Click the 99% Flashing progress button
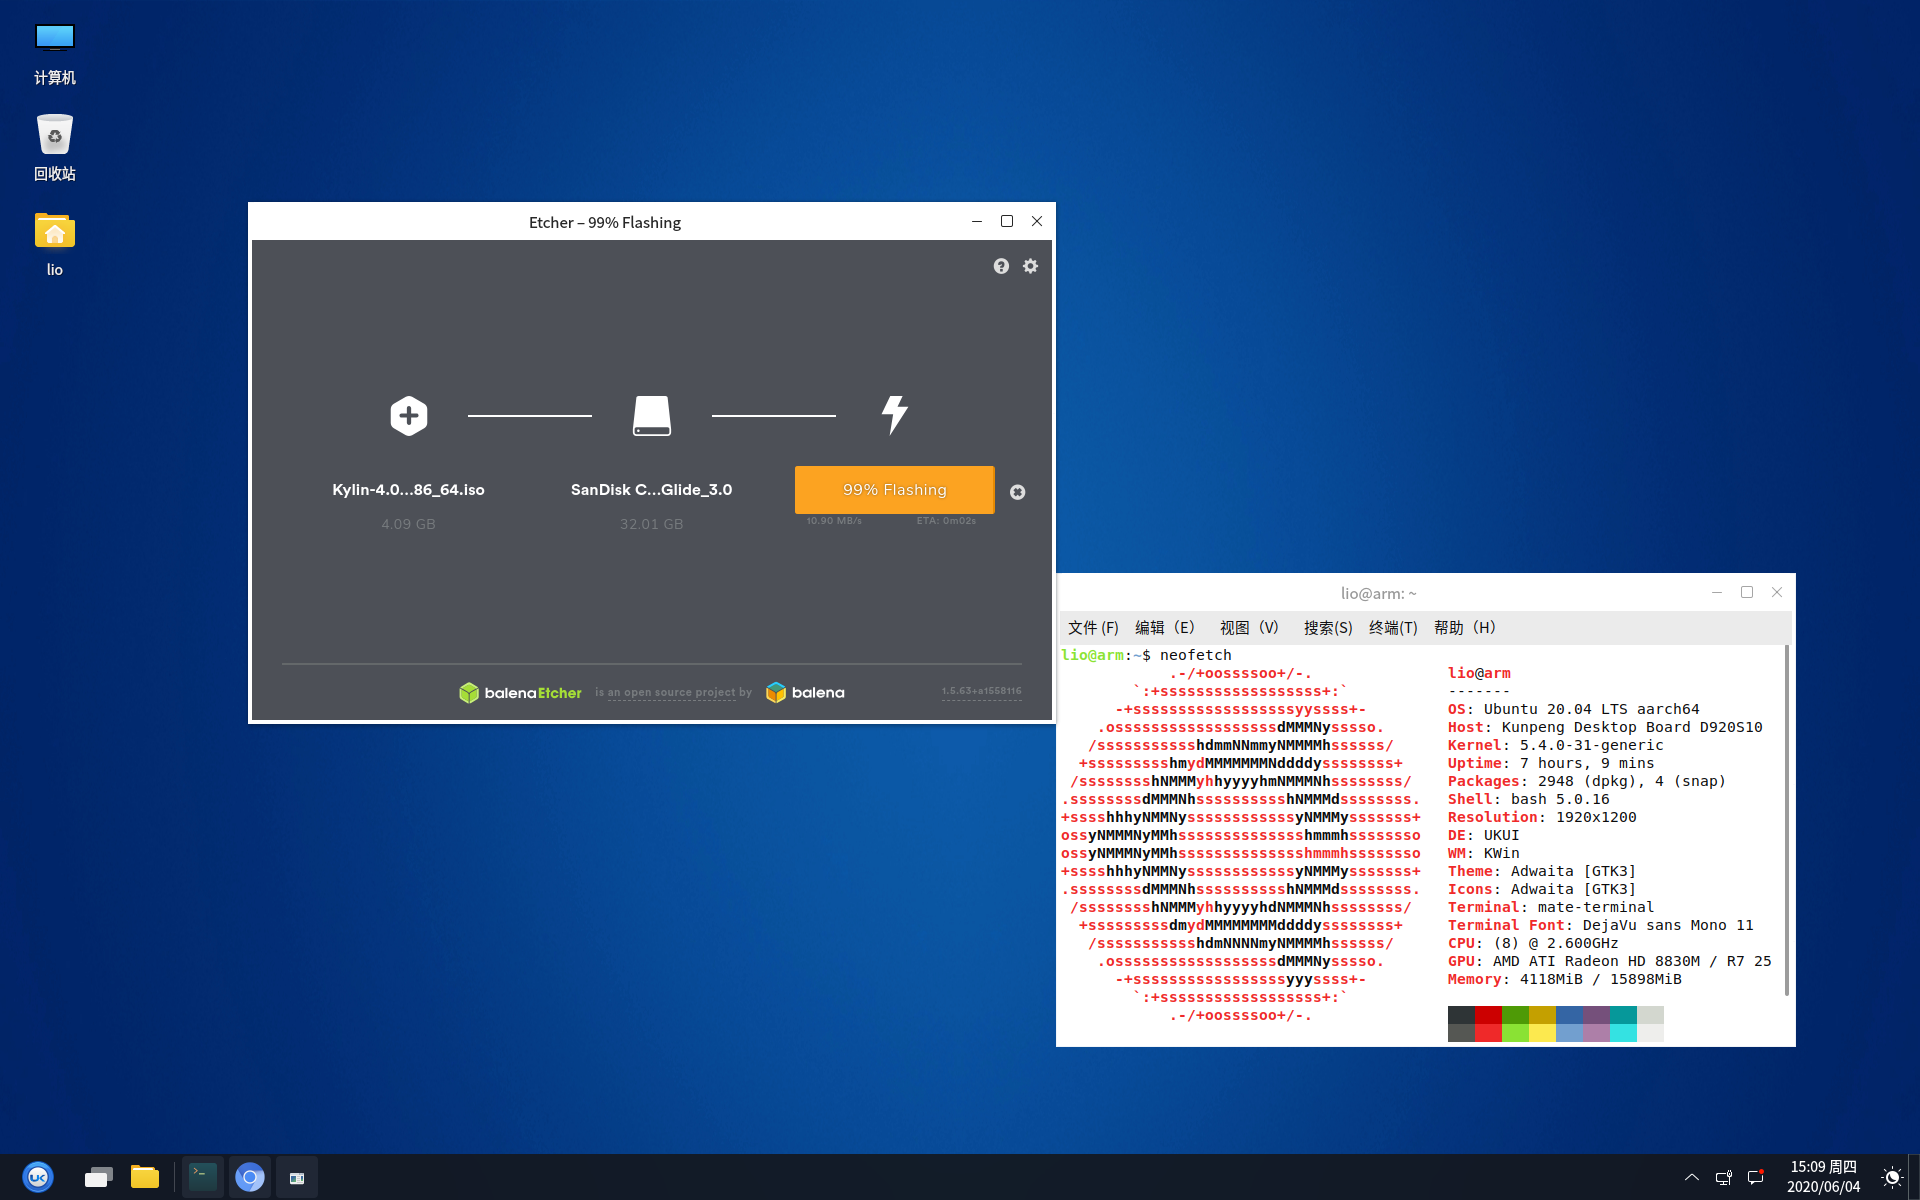The height and width of the screenshot is (1200, 1920). coord(894,490)
